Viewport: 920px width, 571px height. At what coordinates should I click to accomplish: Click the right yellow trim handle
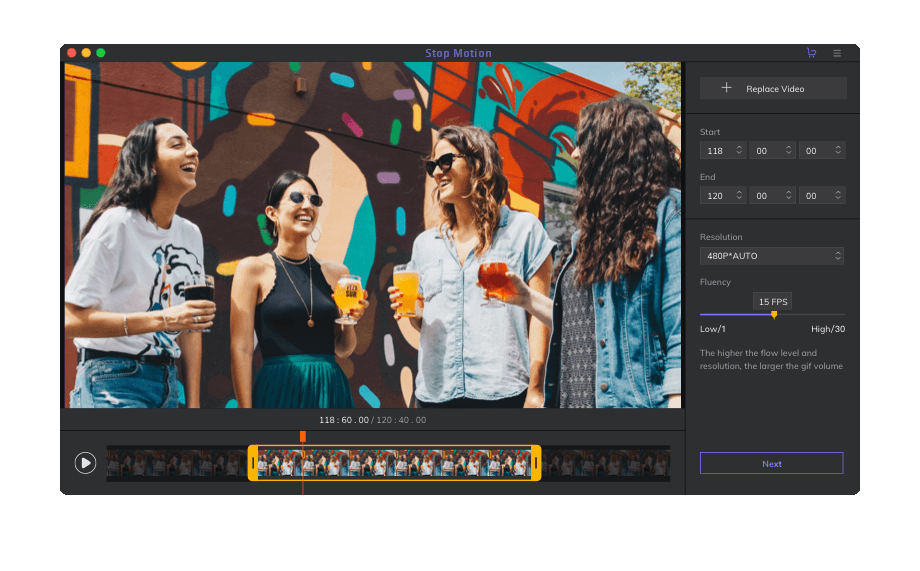pyautogui.click(x=536, y=463)
